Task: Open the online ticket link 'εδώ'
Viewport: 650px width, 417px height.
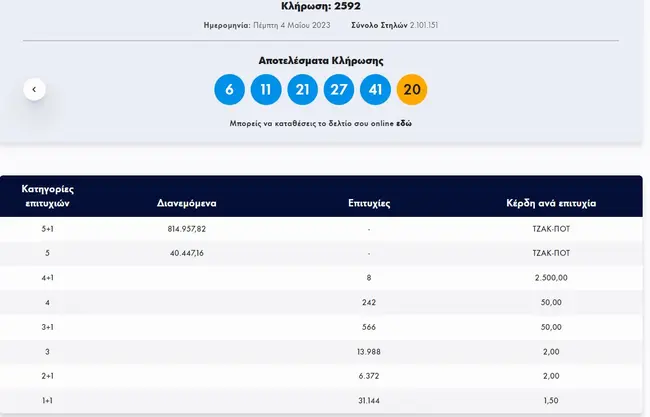Action: coord(405,124)
